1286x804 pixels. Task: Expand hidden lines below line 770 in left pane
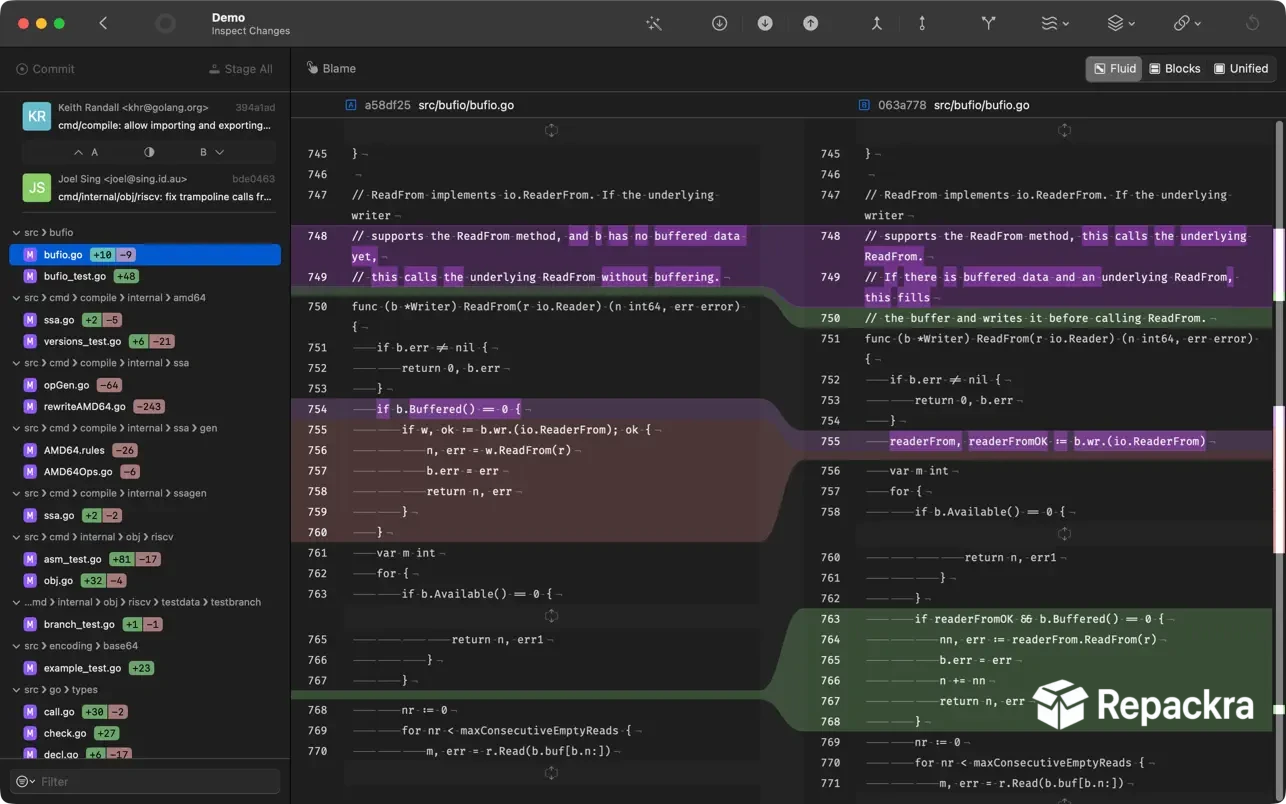coord(551,773)
